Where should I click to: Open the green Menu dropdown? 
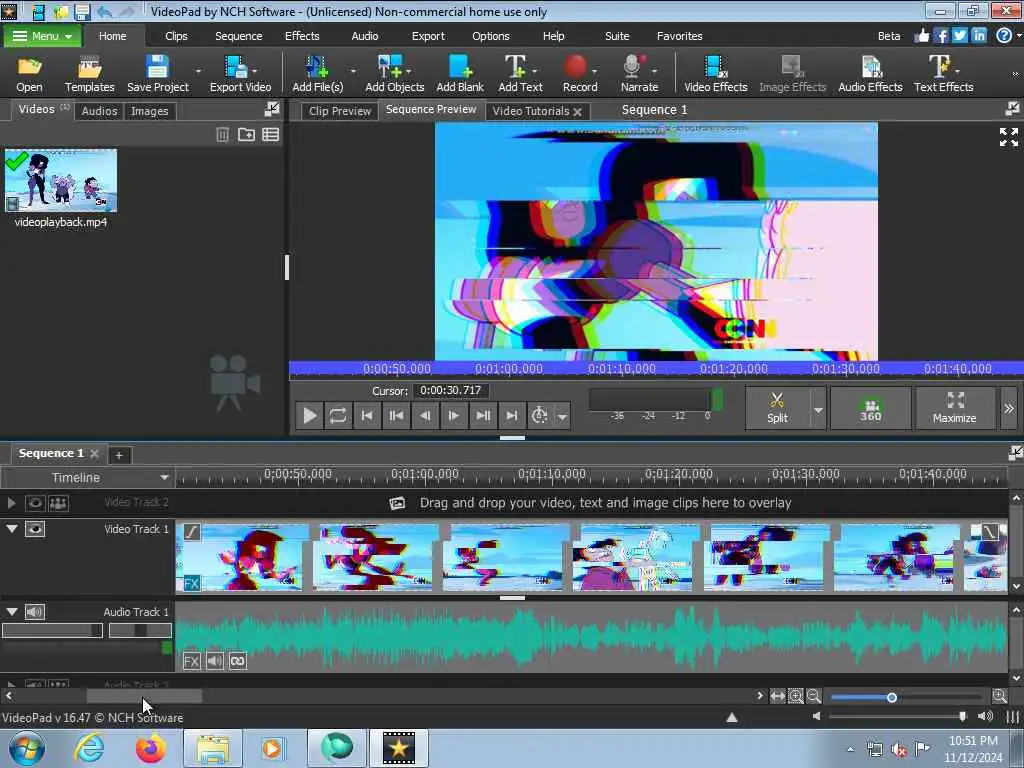pos(42,36)
